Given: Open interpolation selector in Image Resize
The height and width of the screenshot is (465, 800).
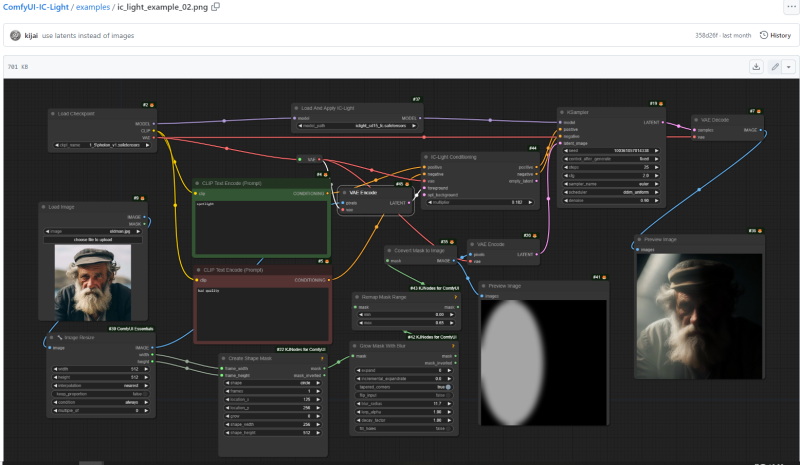Looking at the screenshot, I should tap(101, 385).
